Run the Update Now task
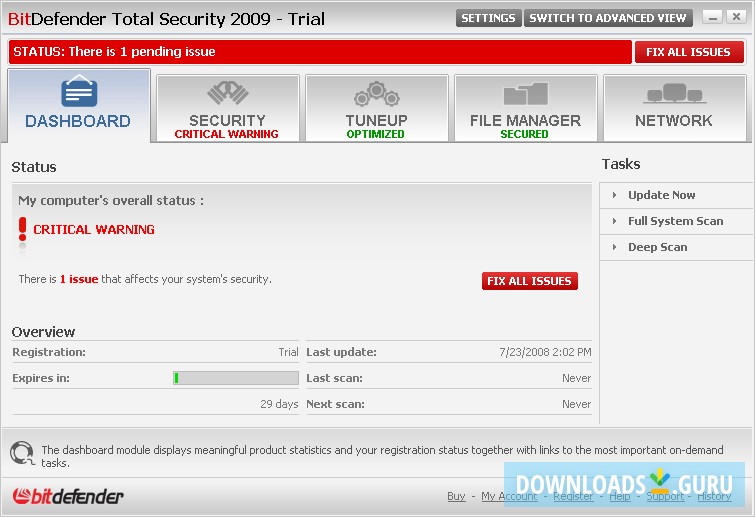 click(662, 195)
